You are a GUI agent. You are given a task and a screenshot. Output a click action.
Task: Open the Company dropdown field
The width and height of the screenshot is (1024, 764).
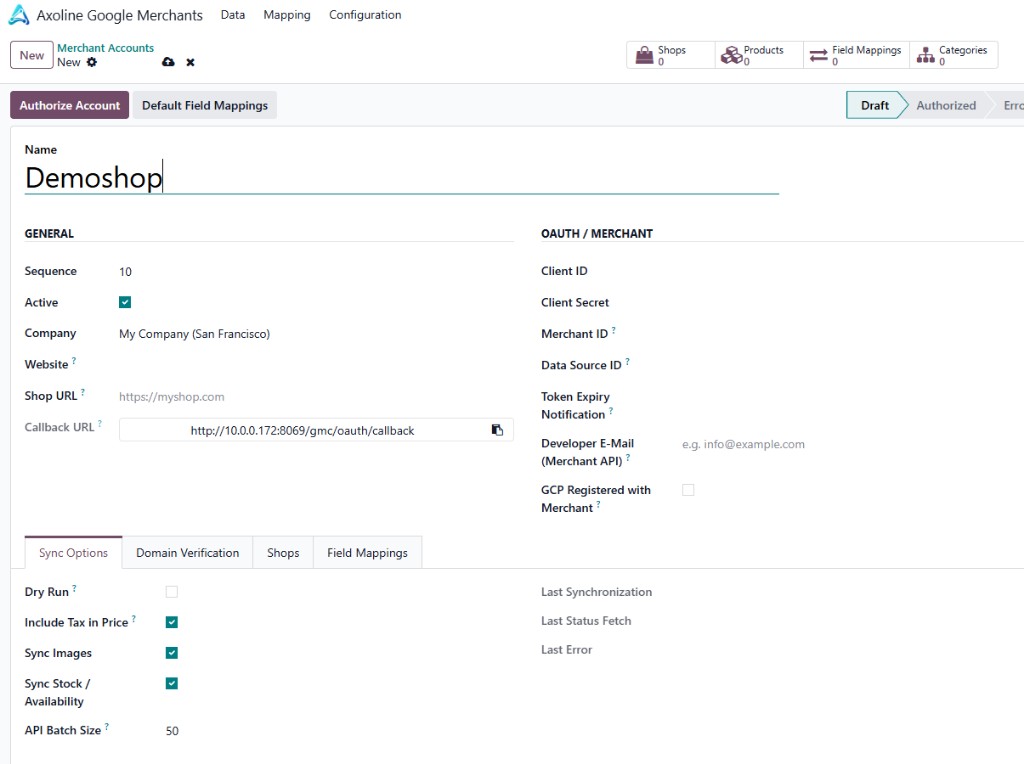click(316, 334)
